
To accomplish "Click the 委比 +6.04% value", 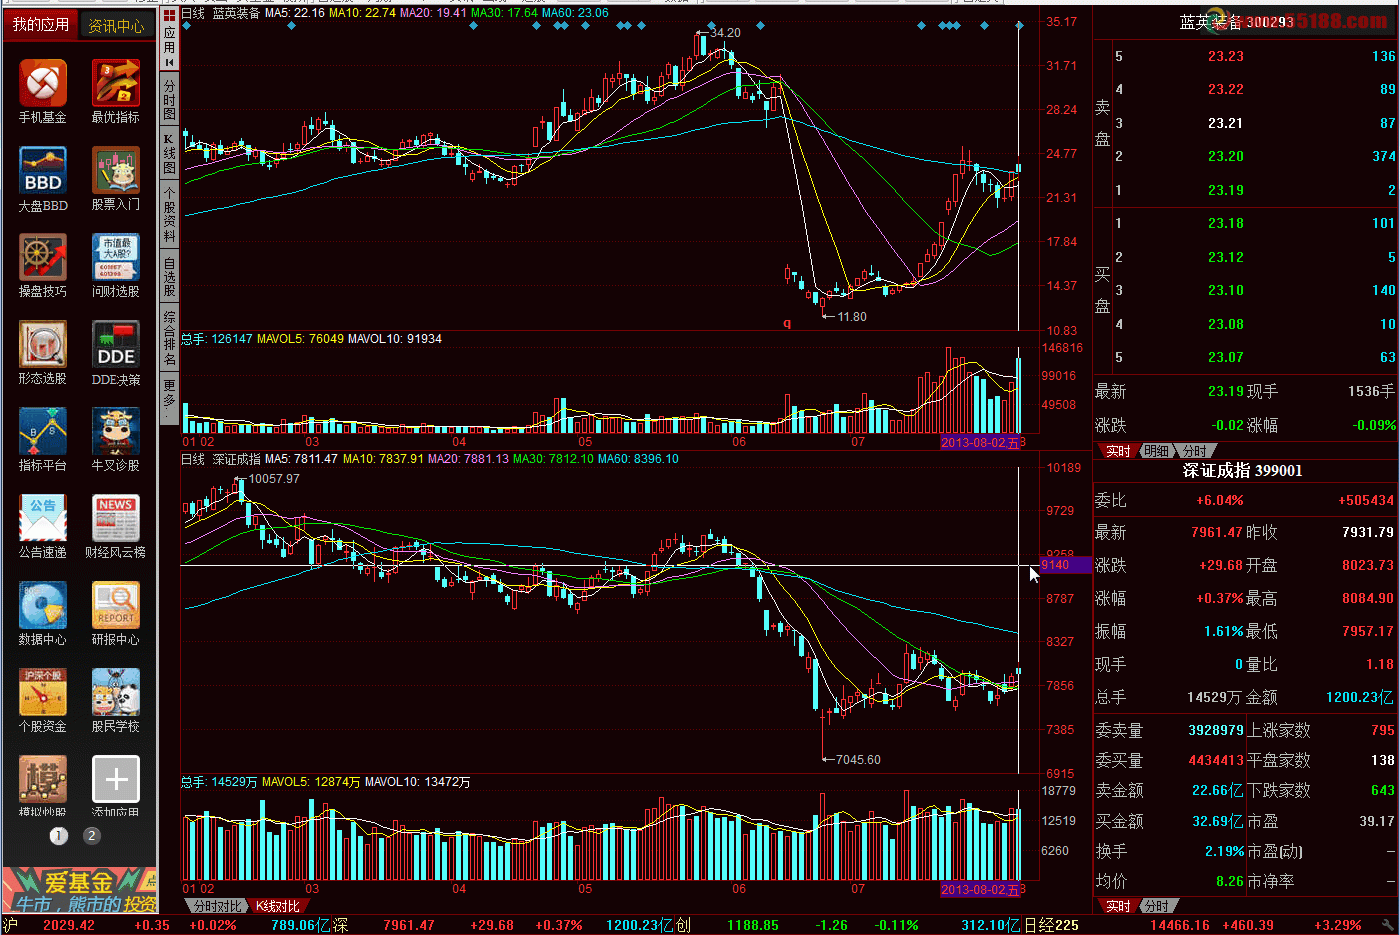I will (1219, 500).
